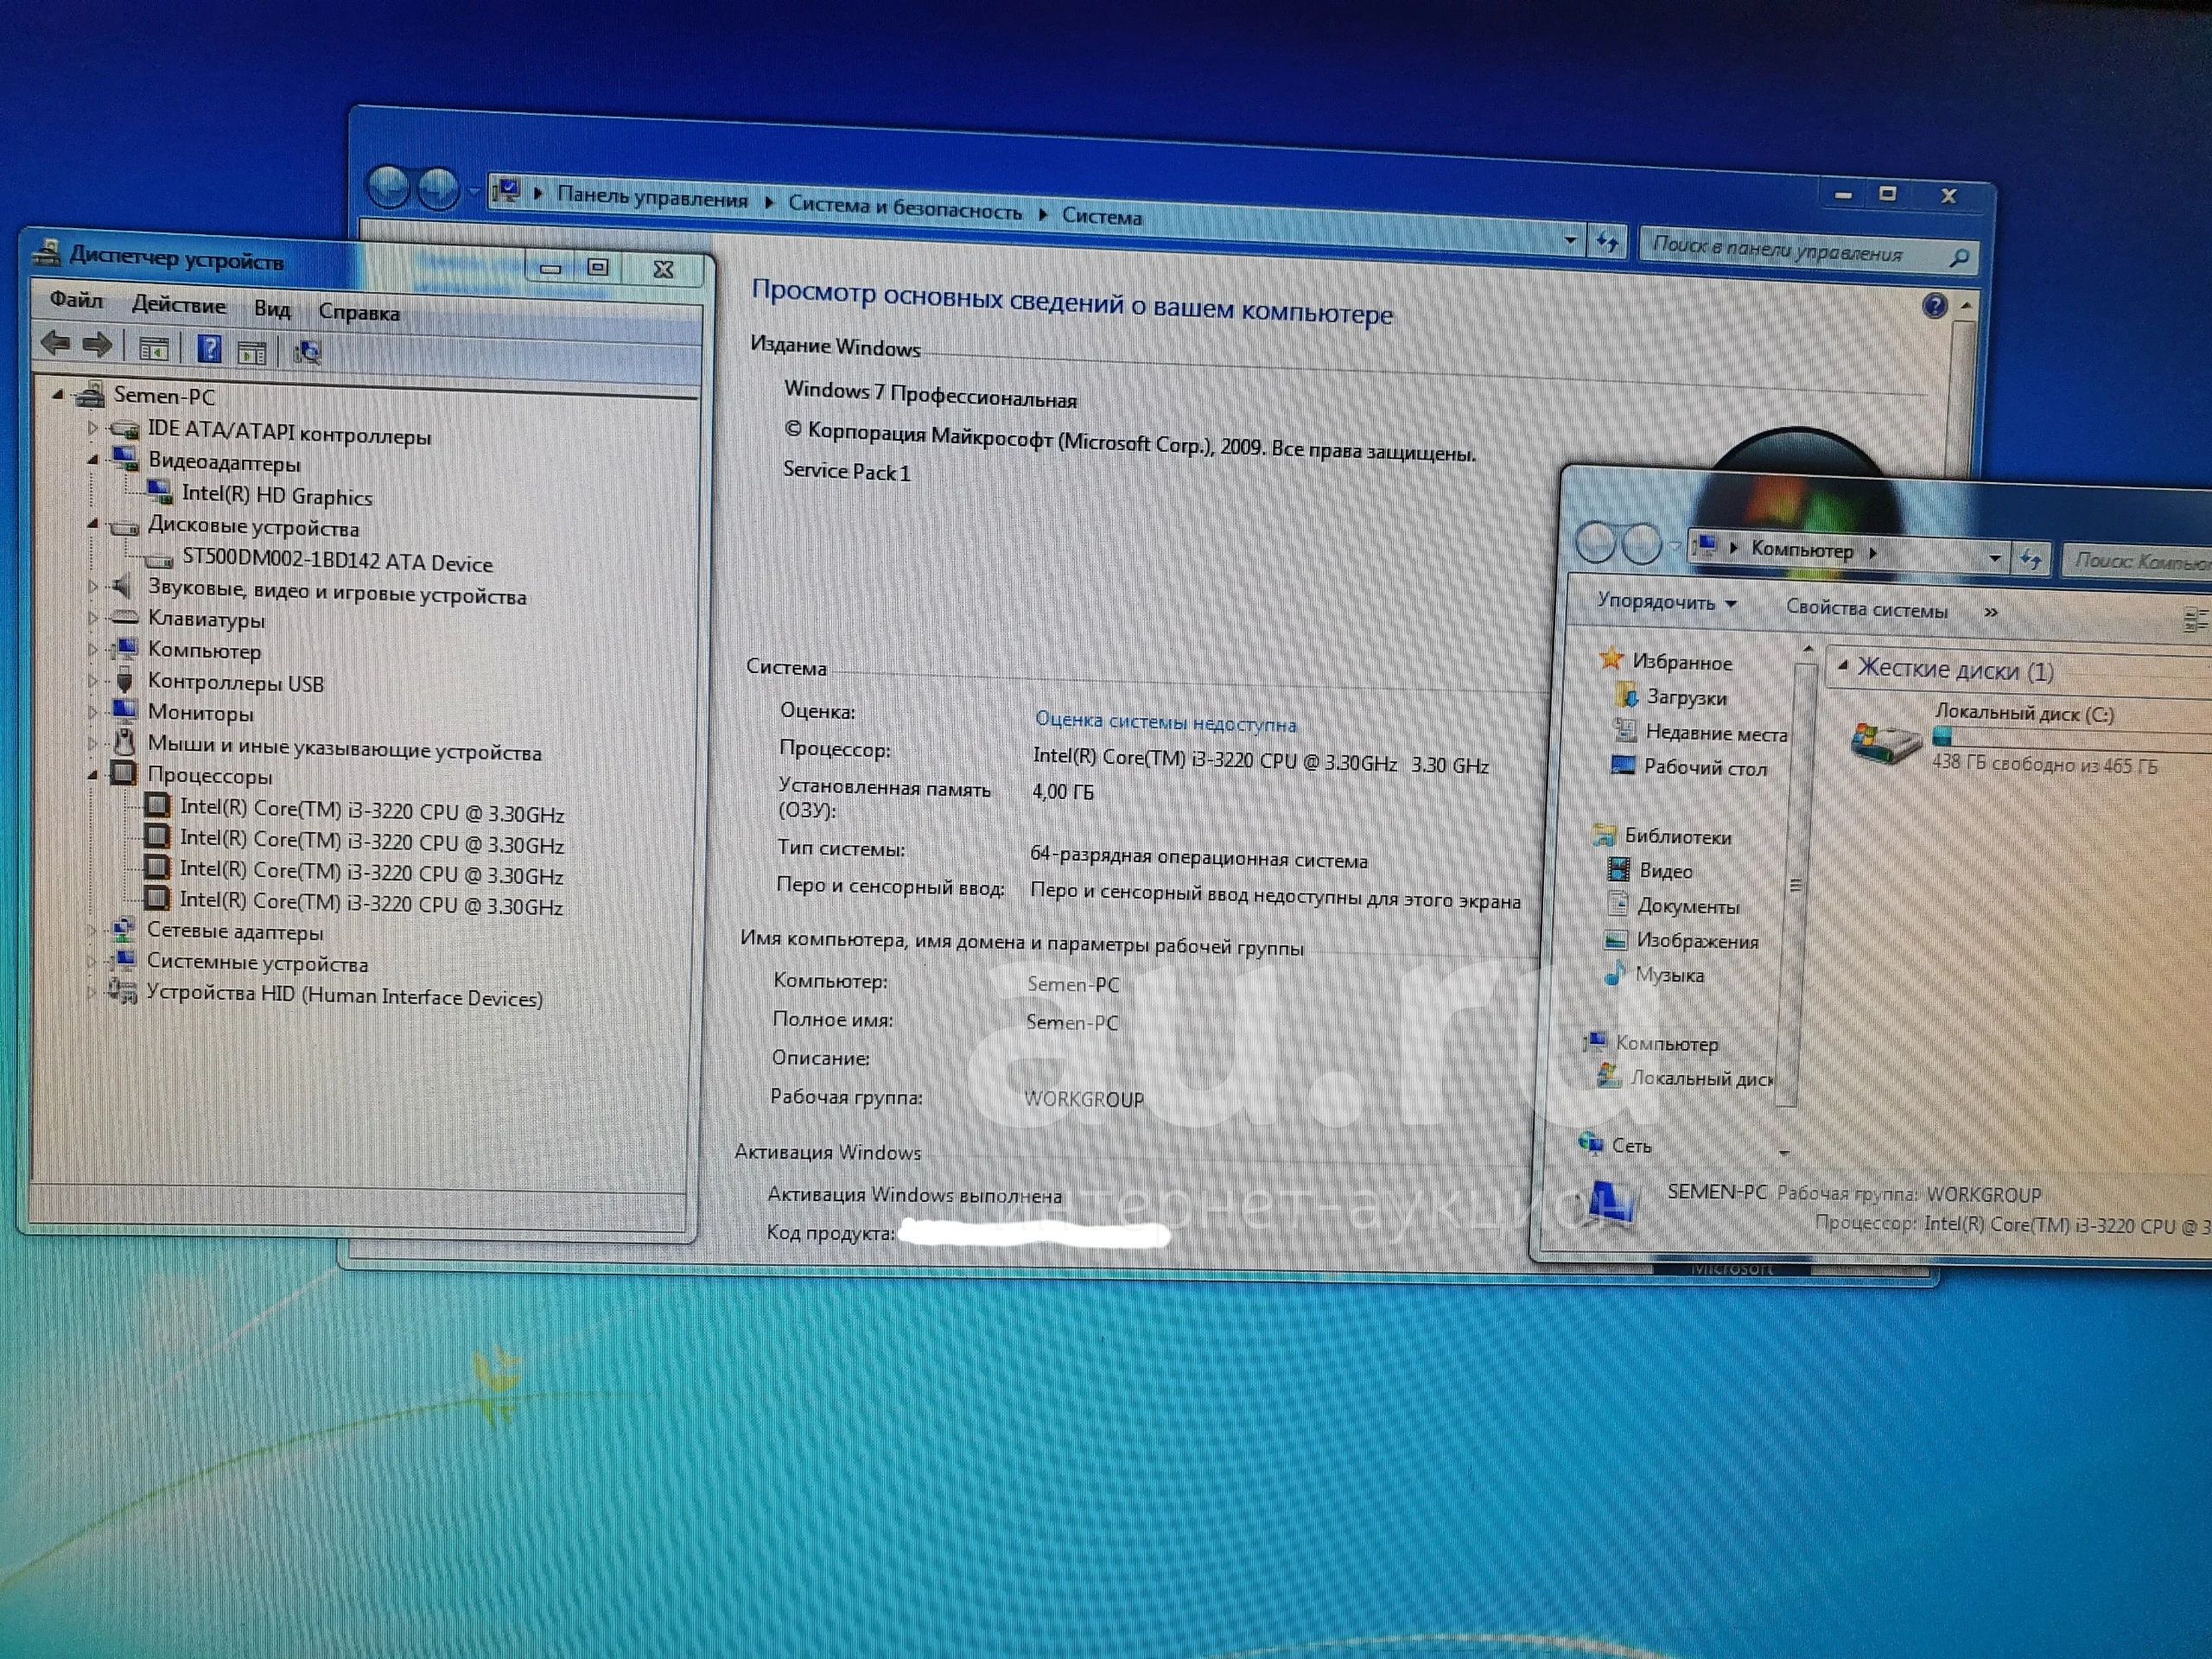Click Система и безопасность breadcrumb
This screenshot has width=2212, height=1659.
click(905, 208)
